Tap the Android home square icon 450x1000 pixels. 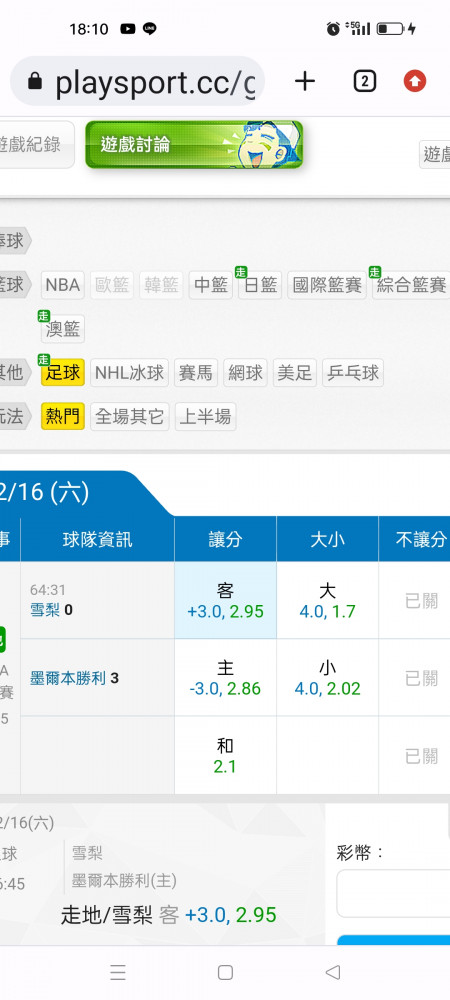pos(225,972)
